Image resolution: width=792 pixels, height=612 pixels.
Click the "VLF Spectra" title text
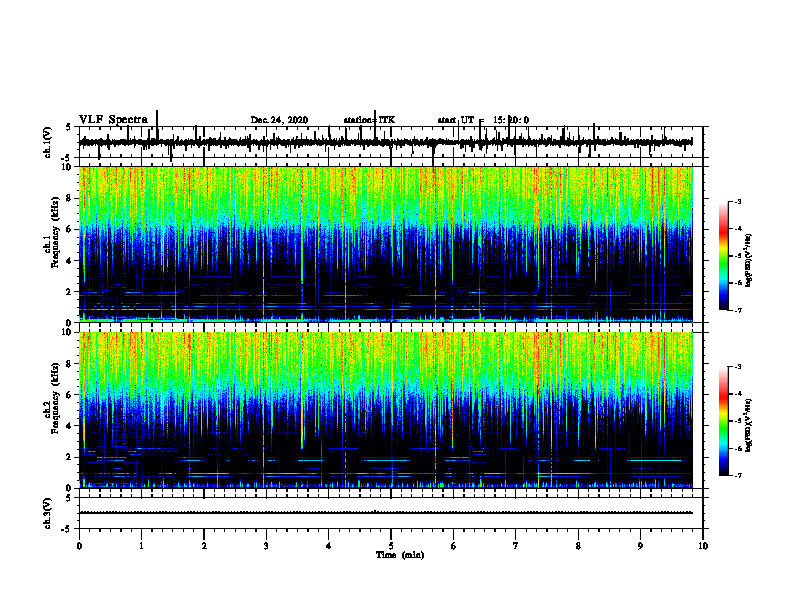coord(113,120)
